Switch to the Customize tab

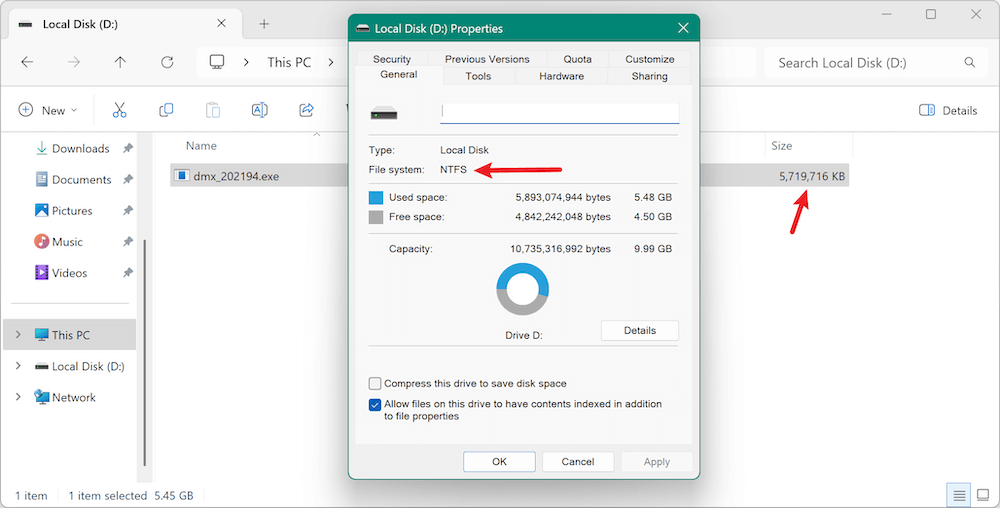point(649,59)
